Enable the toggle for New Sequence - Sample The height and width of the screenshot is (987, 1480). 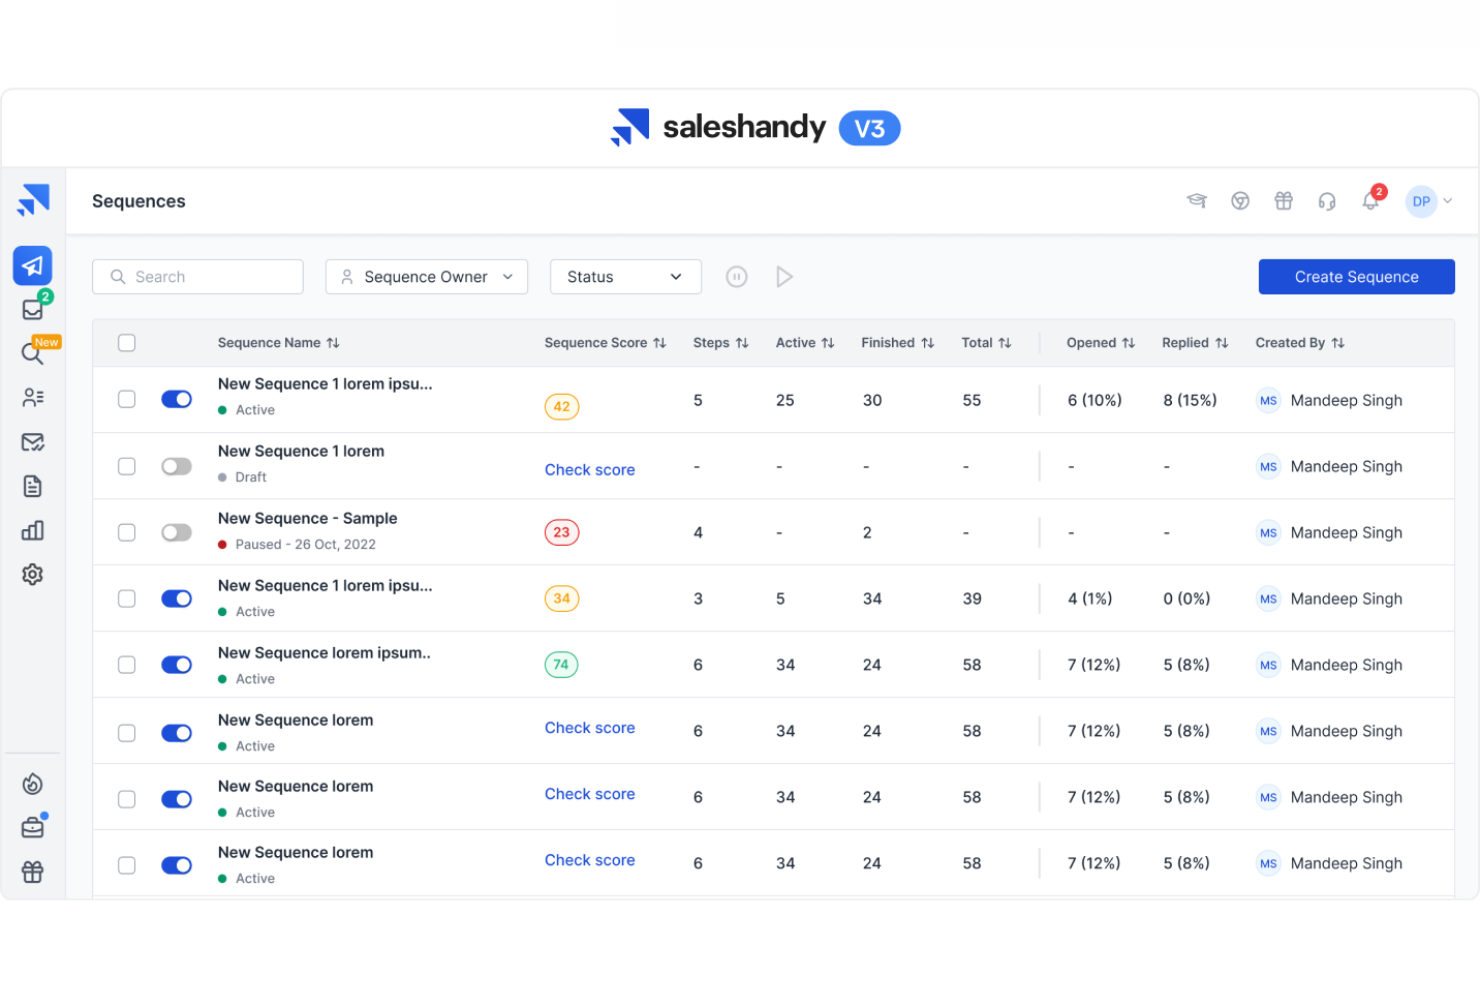[176, 532]
